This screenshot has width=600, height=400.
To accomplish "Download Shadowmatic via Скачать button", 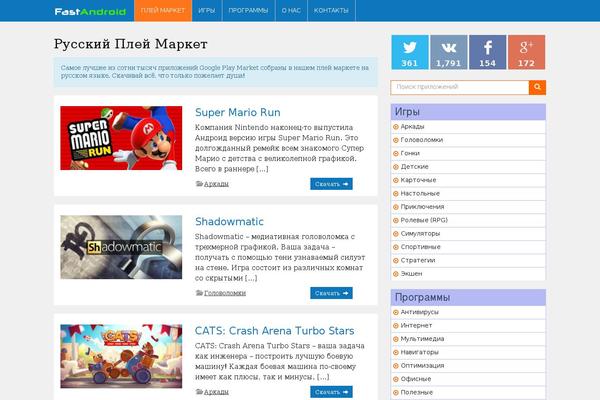I will click(331, 293).
